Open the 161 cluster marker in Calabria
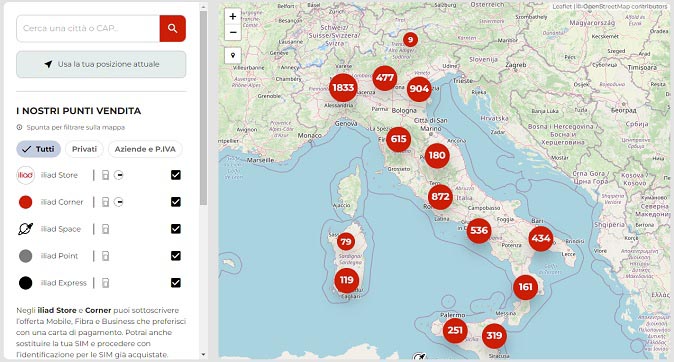This screenshot has width=674, height=362. [x=525, y=287]
